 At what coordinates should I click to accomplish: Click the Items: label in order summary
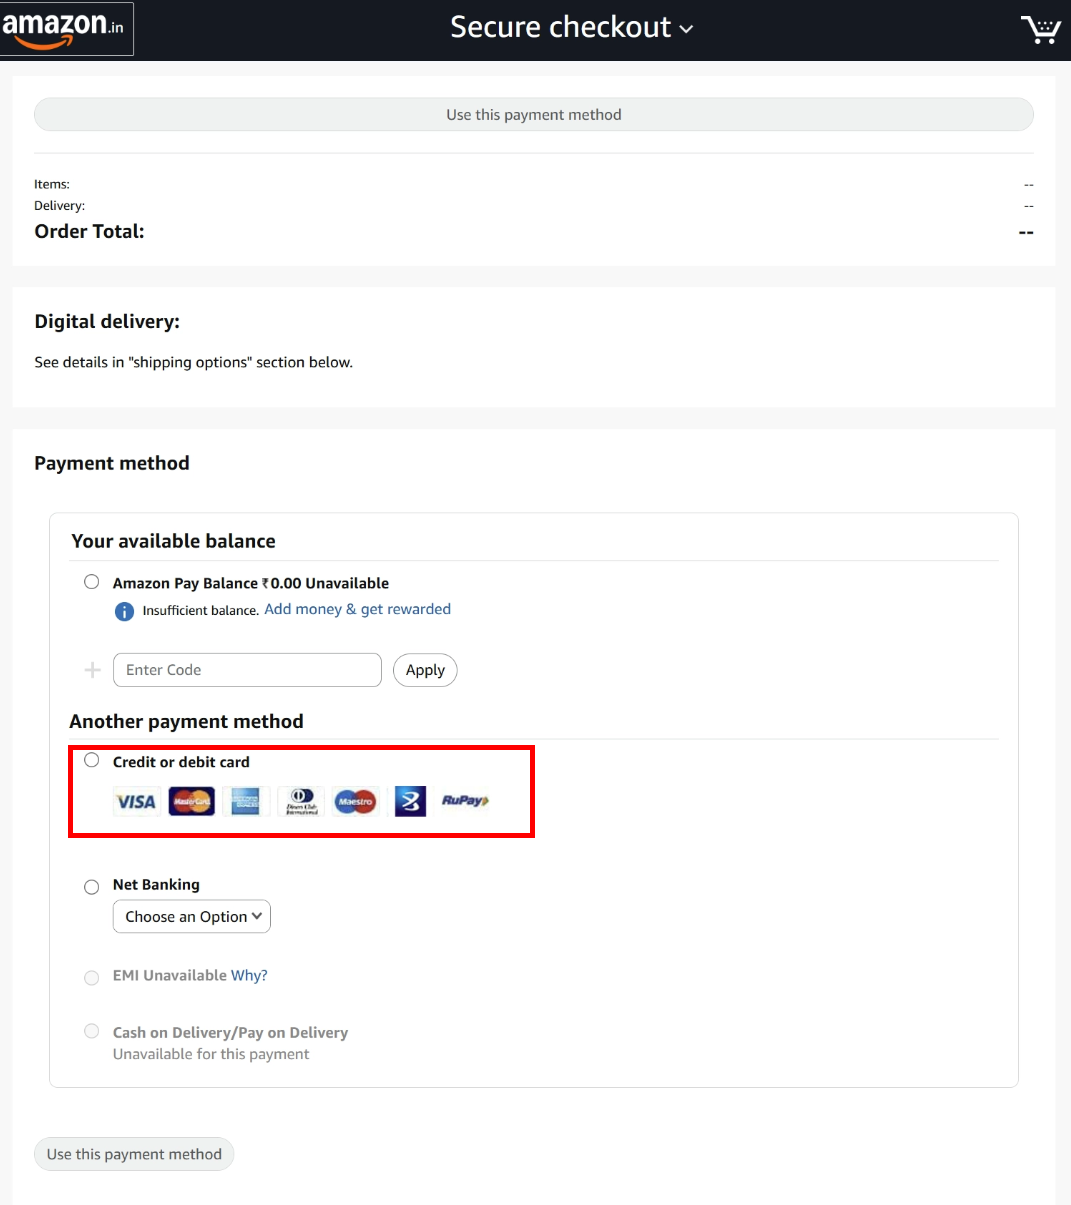coord(52,184)
